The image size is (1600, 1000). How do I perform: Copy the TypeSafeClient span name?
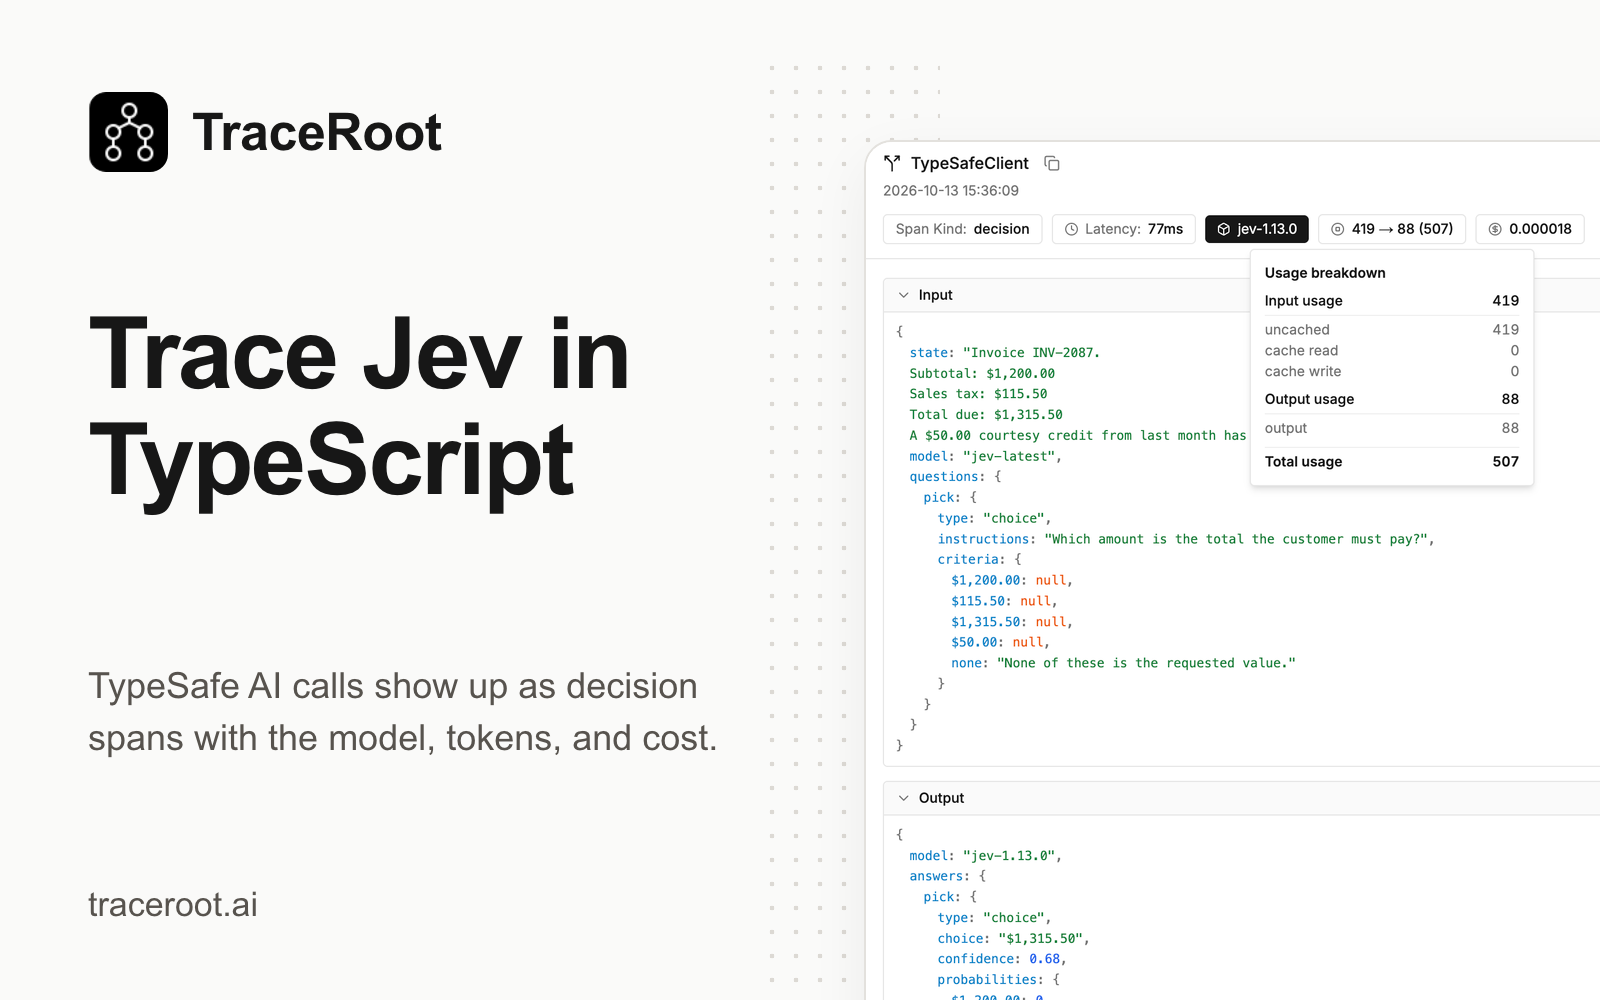pos(1052,163)
